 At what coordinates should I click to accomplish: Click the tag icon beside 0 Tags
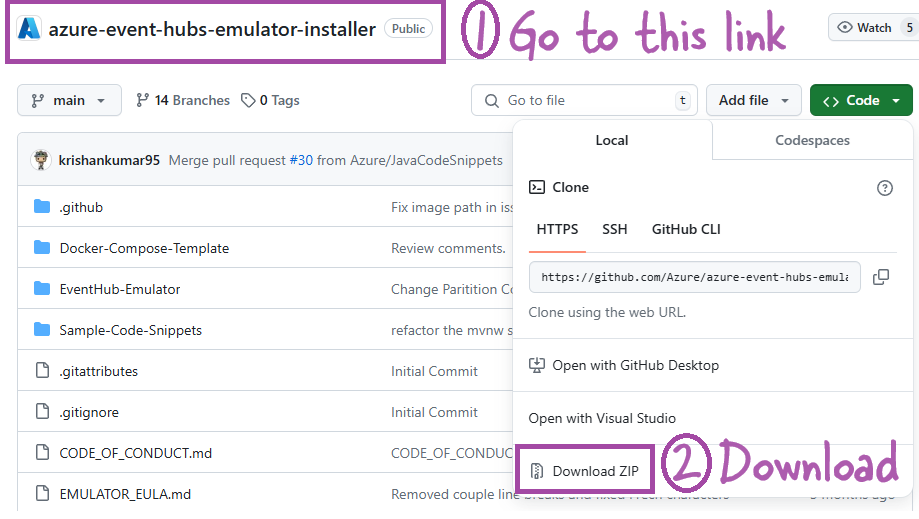[248, 101]
